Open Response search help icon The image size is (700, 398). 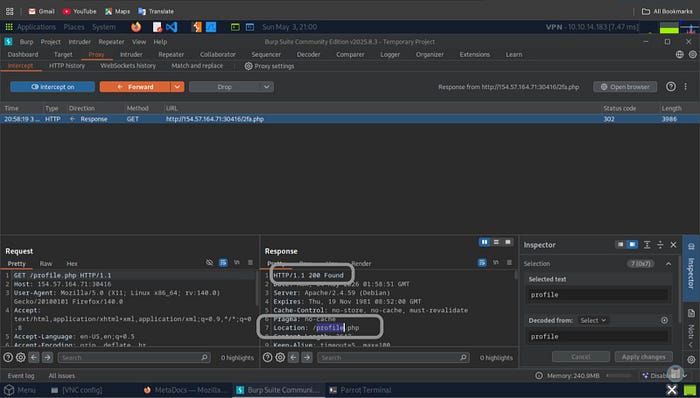point(267,357)
